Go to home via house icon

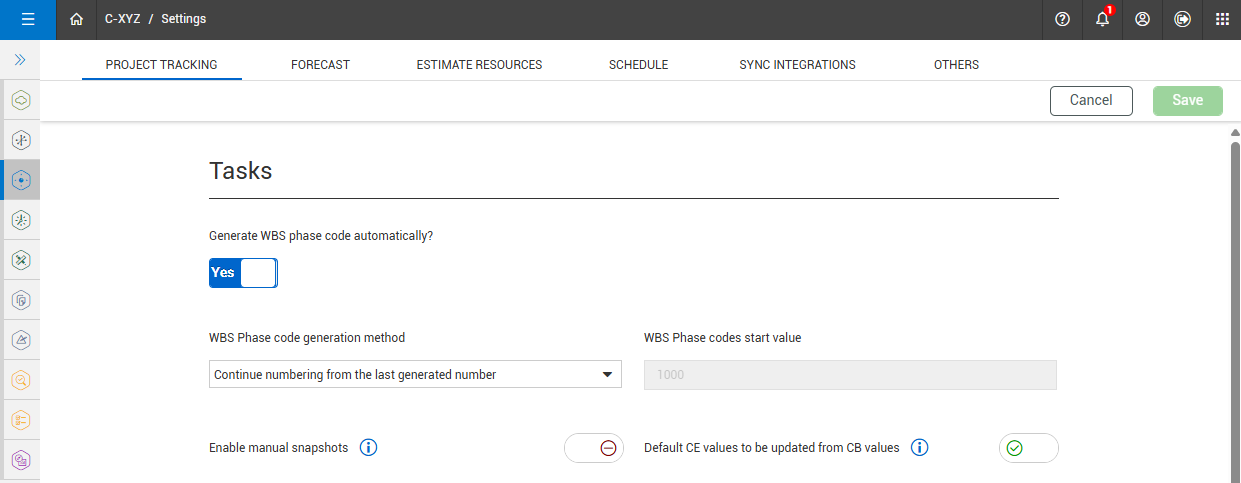[x=77, y=19]
